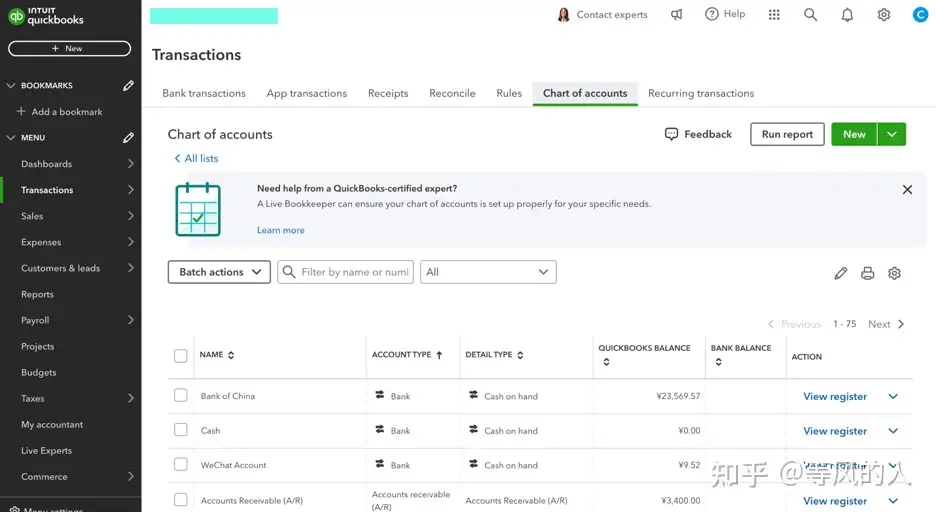Expand Sales submenu chevron
The width and height of the screenshot is (936, 512).
pos(131,216)
